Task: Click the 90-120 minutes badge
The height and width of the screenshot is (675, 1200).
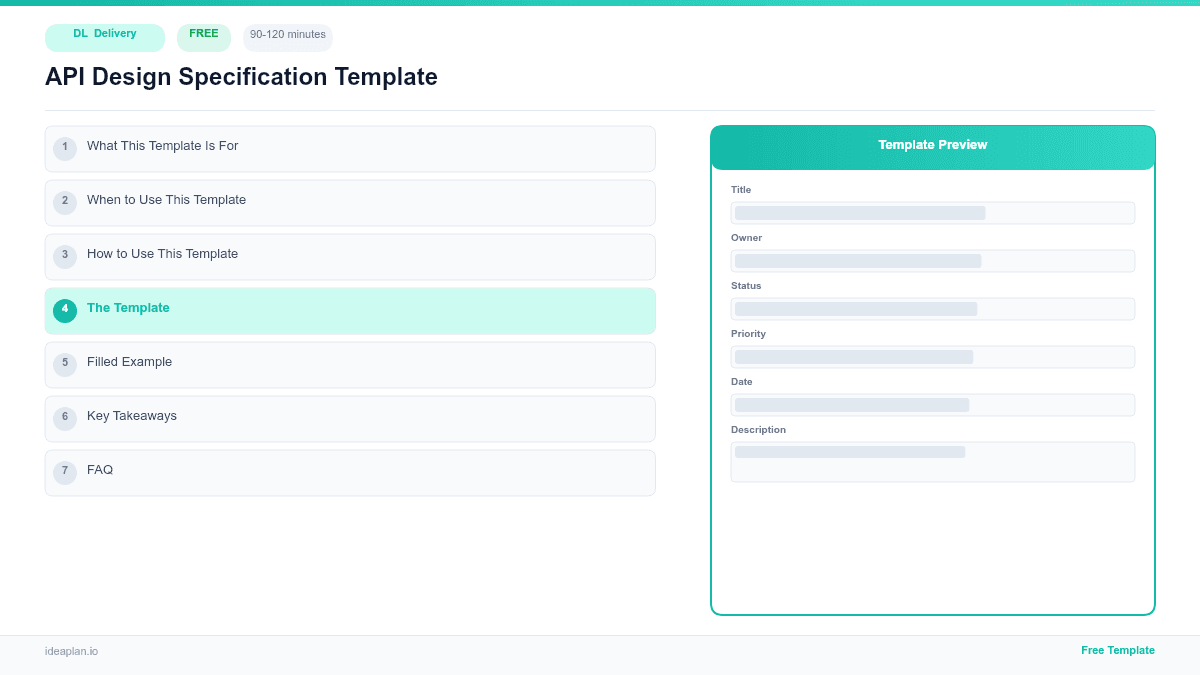Action: [x=287, y=35]
